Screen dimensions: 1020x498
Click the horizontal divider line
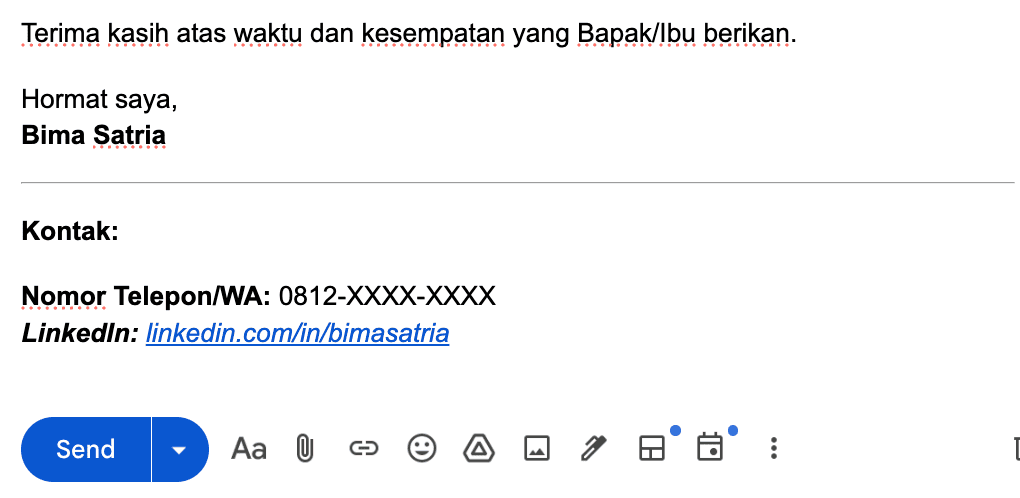pos(518,183)
